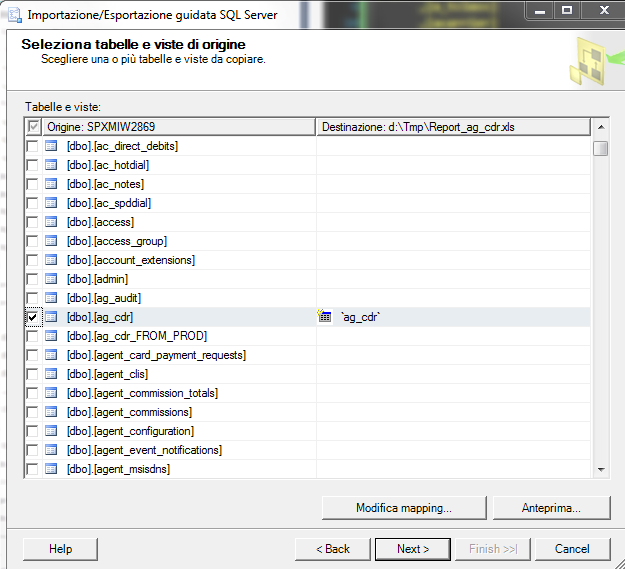Viewport: 625px width, 569px height.
Task: Click table icon beside ag_cdr_FROM_PROD
Action: [51, 336]
